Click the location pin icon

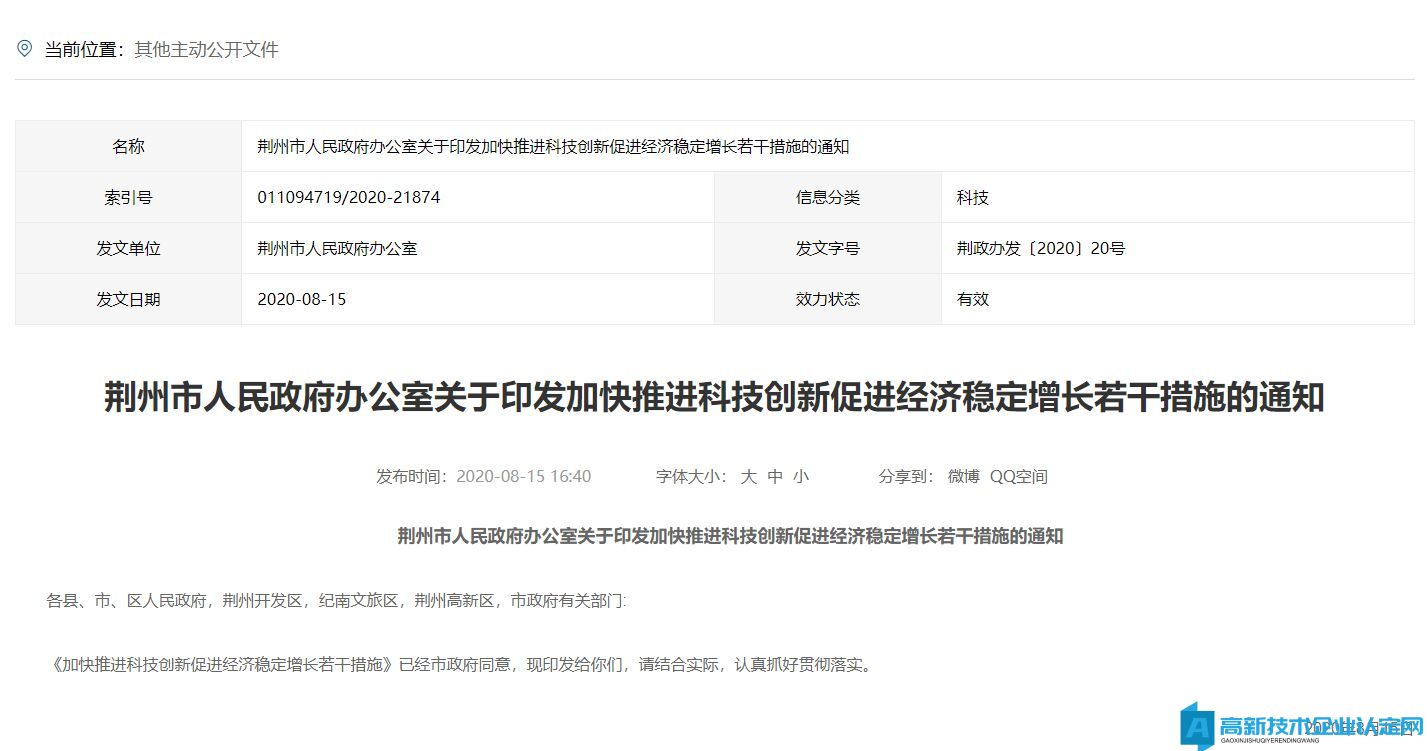24,48
